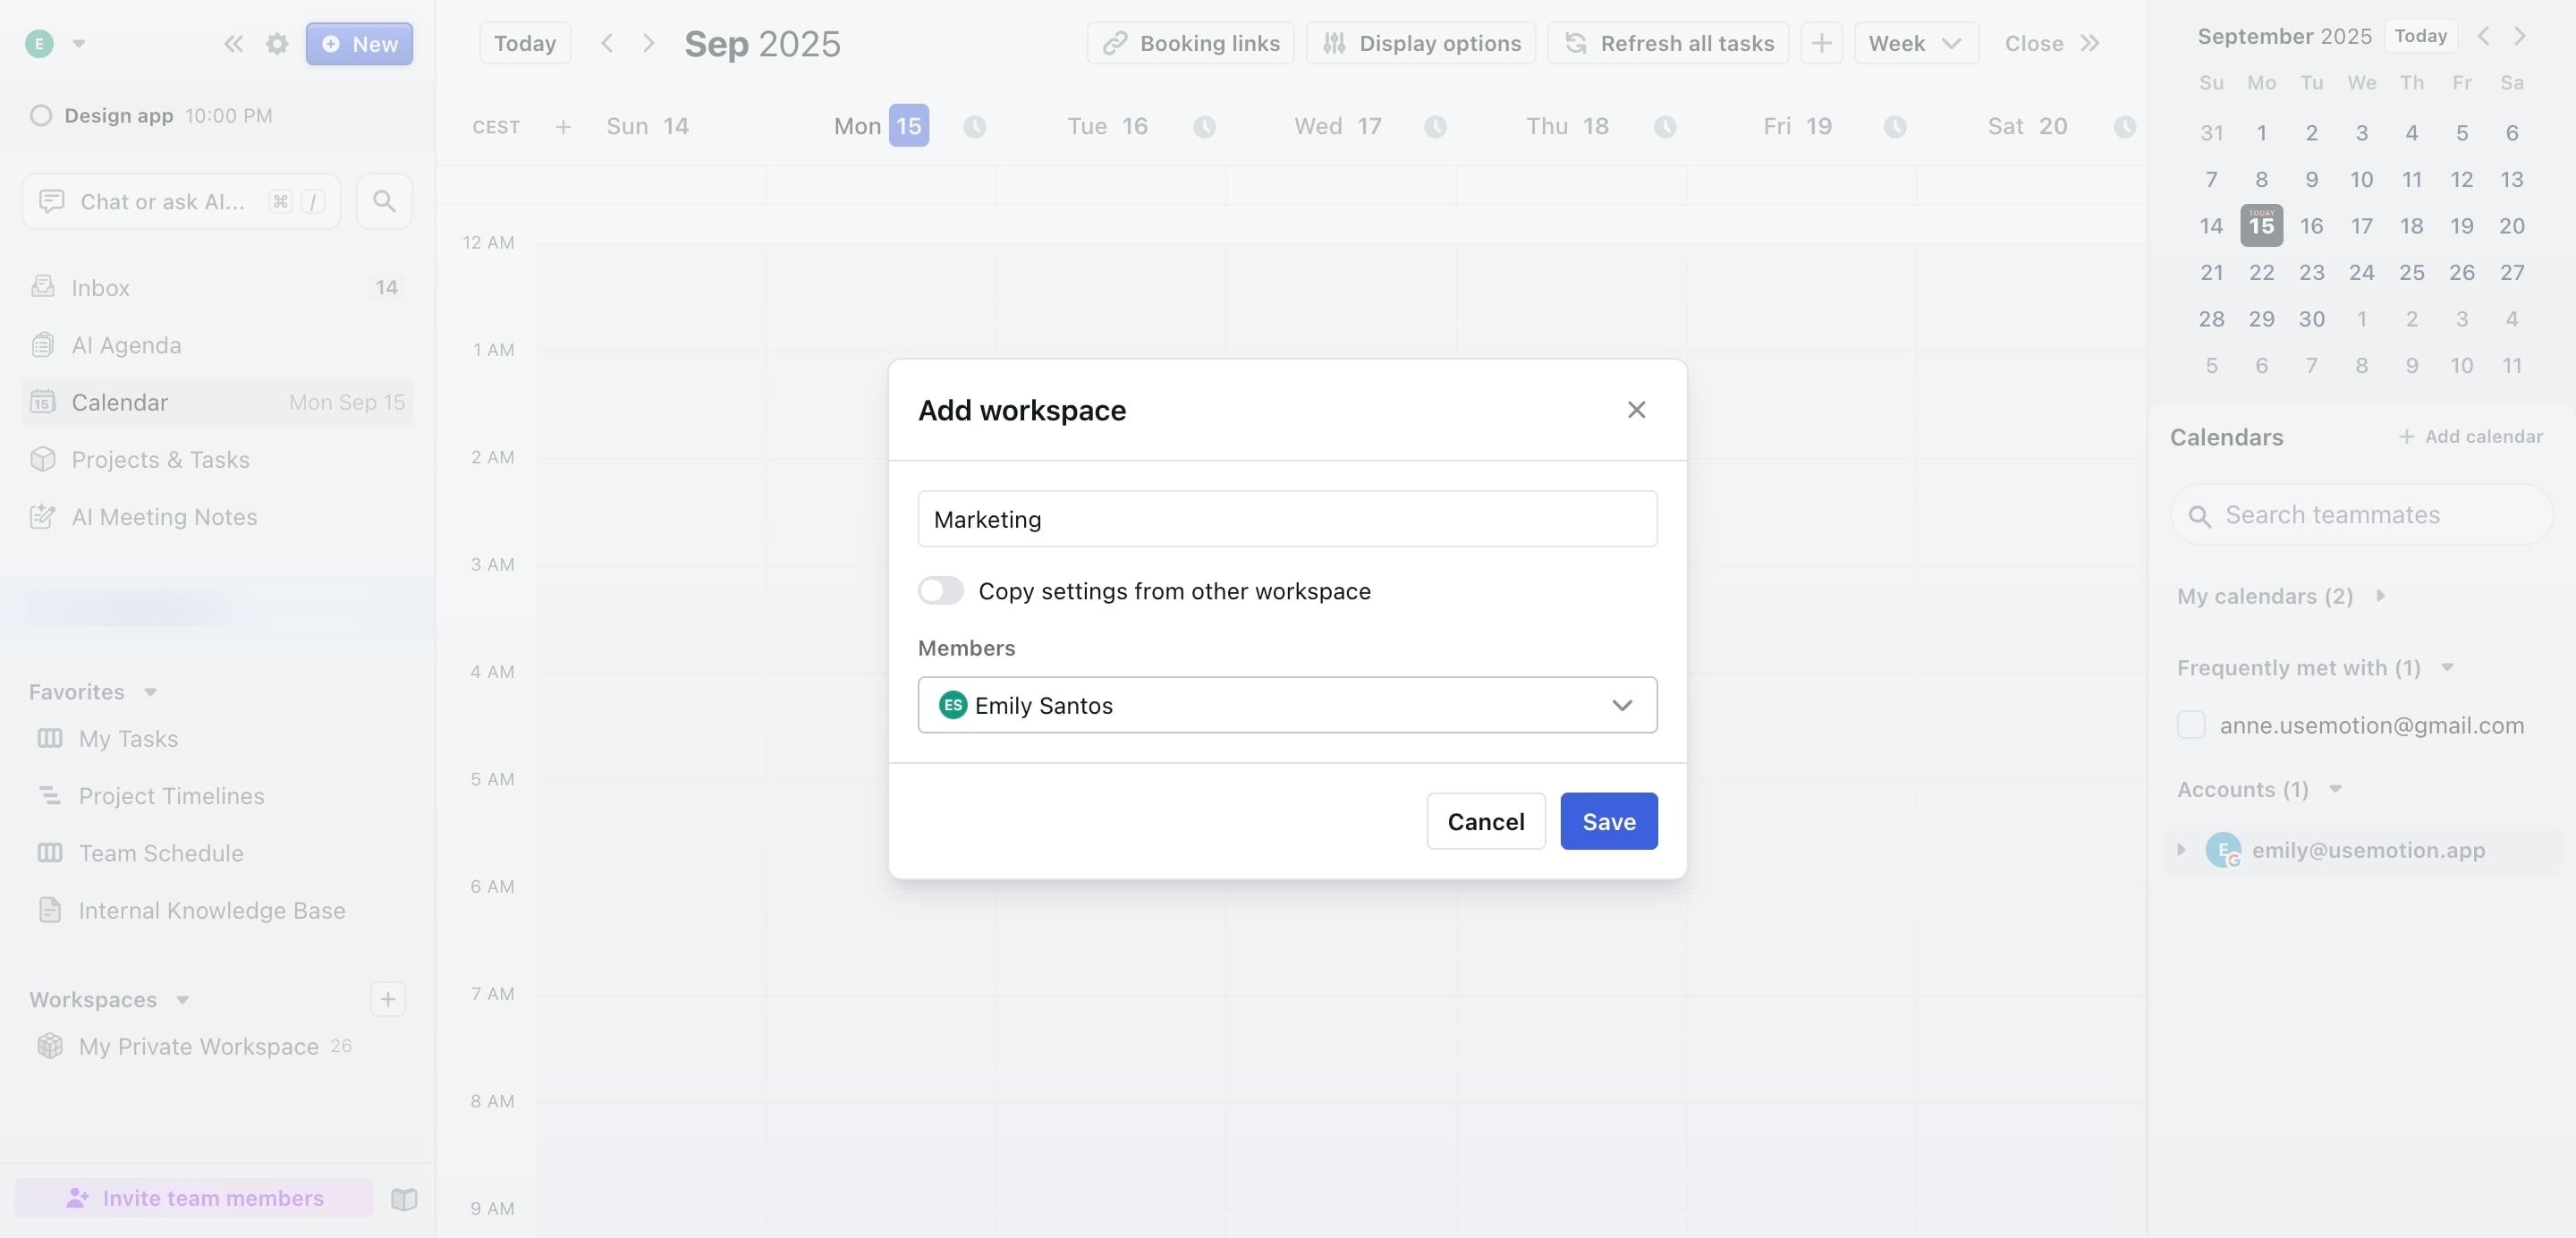Image resolution: width=2576 pixels, height=1238 pixels.
Task: Open settings gear icon in sidebar
Action: click(x=277, y=44)
